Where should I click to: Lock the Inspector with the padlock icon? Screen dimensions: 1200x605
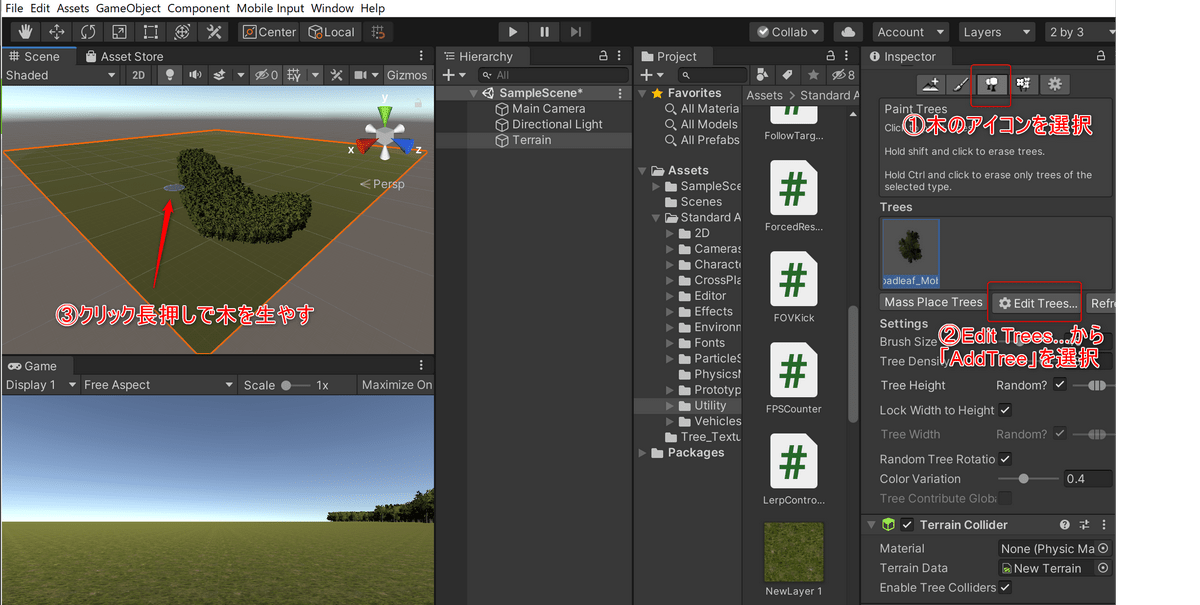[1101, 57]
